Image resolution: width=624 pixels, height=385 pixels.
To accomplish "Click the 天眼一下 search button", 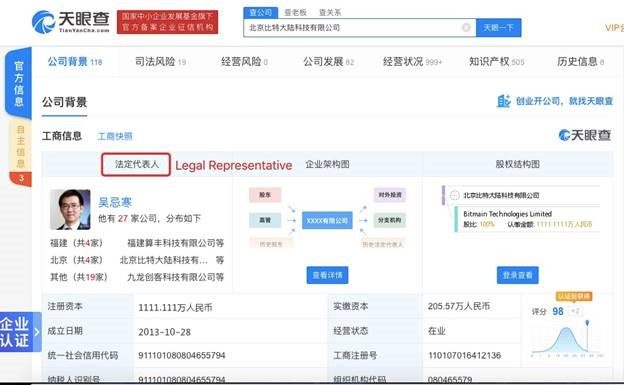I will tap(499, 27).
